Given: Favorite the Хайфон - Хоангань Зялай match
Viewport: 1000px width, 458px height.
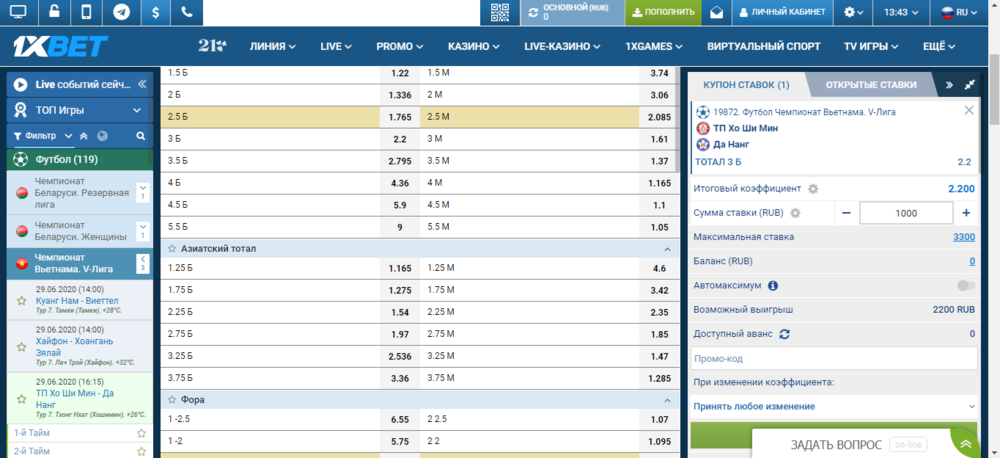Looking at the screenshot, I should click(x=22, y=347).
